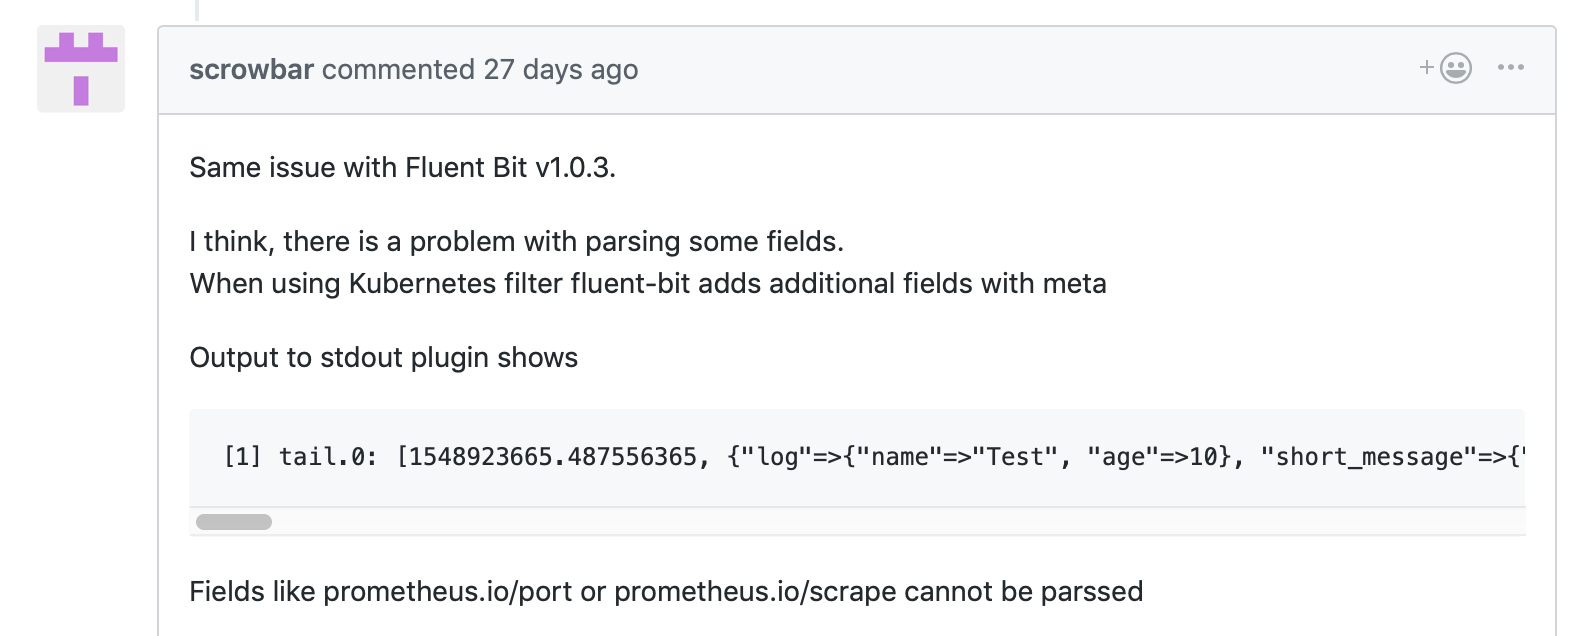This screenshot has width=1594, height=636.
Task: Click the "27 days ago" timestamp link
Action: coord(560,70)
